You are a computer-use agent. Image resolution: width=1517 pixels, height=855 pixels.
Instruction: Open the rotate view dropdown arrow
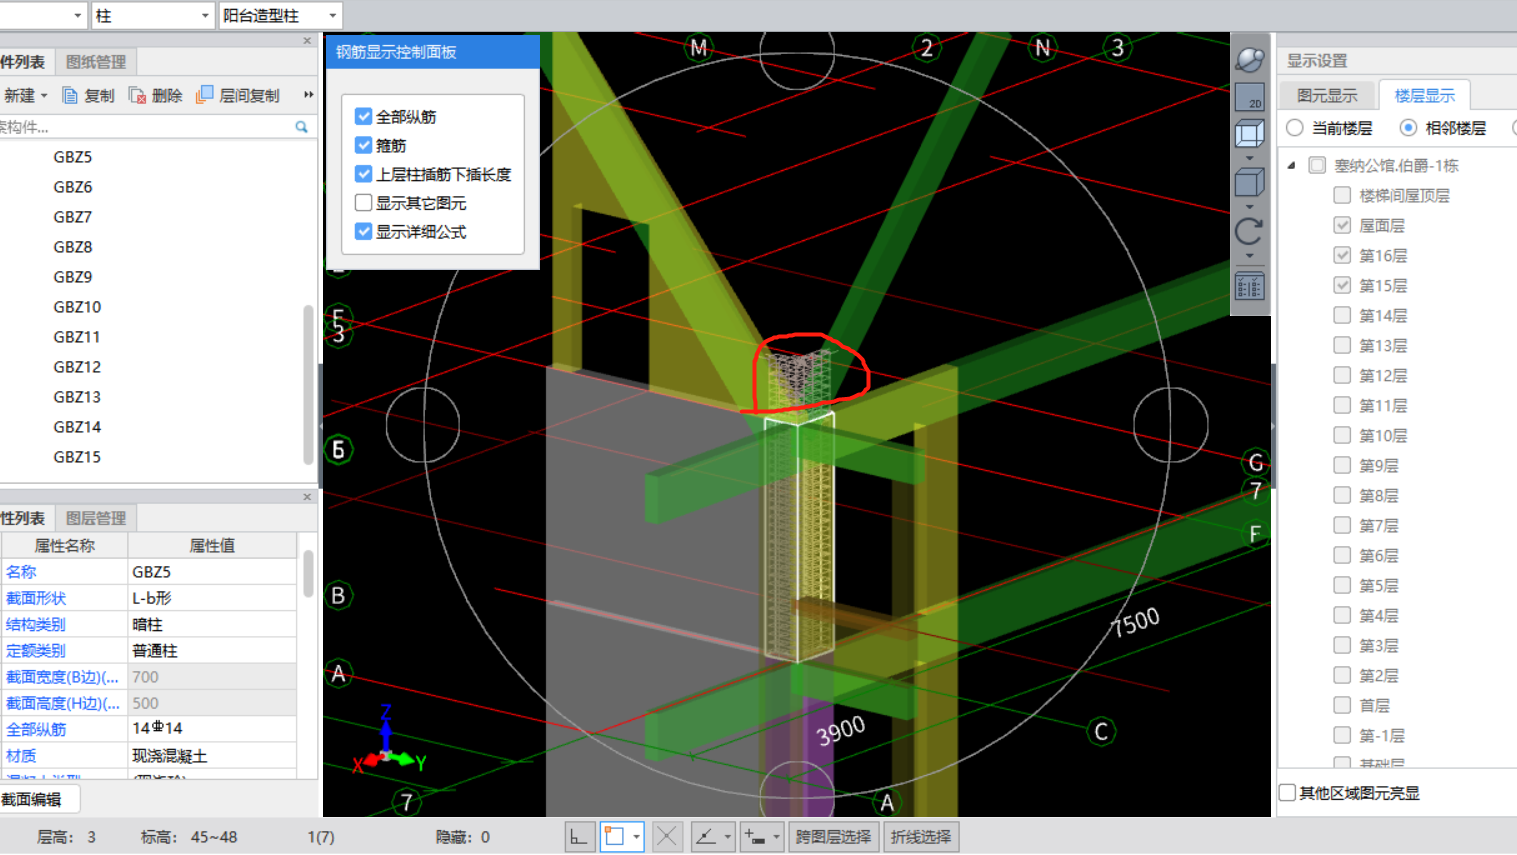point(1250,256)
